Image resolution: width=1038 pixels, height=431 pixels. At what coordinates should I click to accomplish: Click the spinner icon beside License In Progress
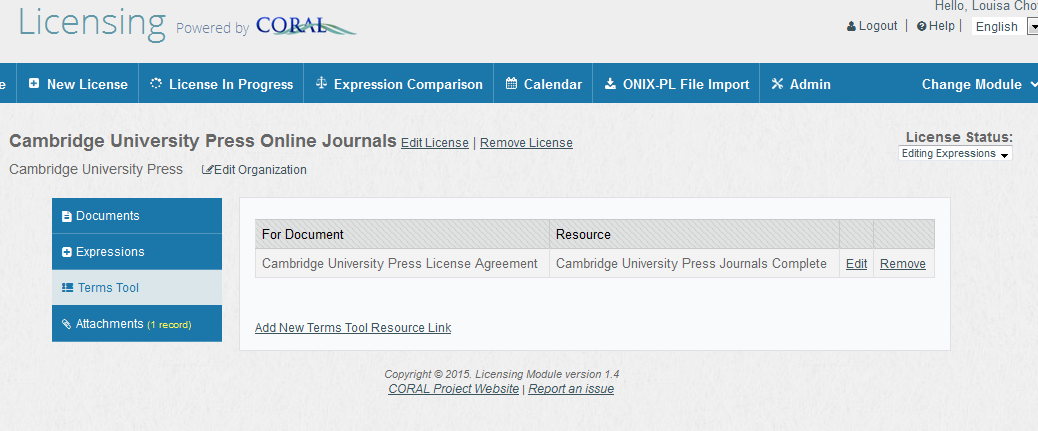click(156, 84)
